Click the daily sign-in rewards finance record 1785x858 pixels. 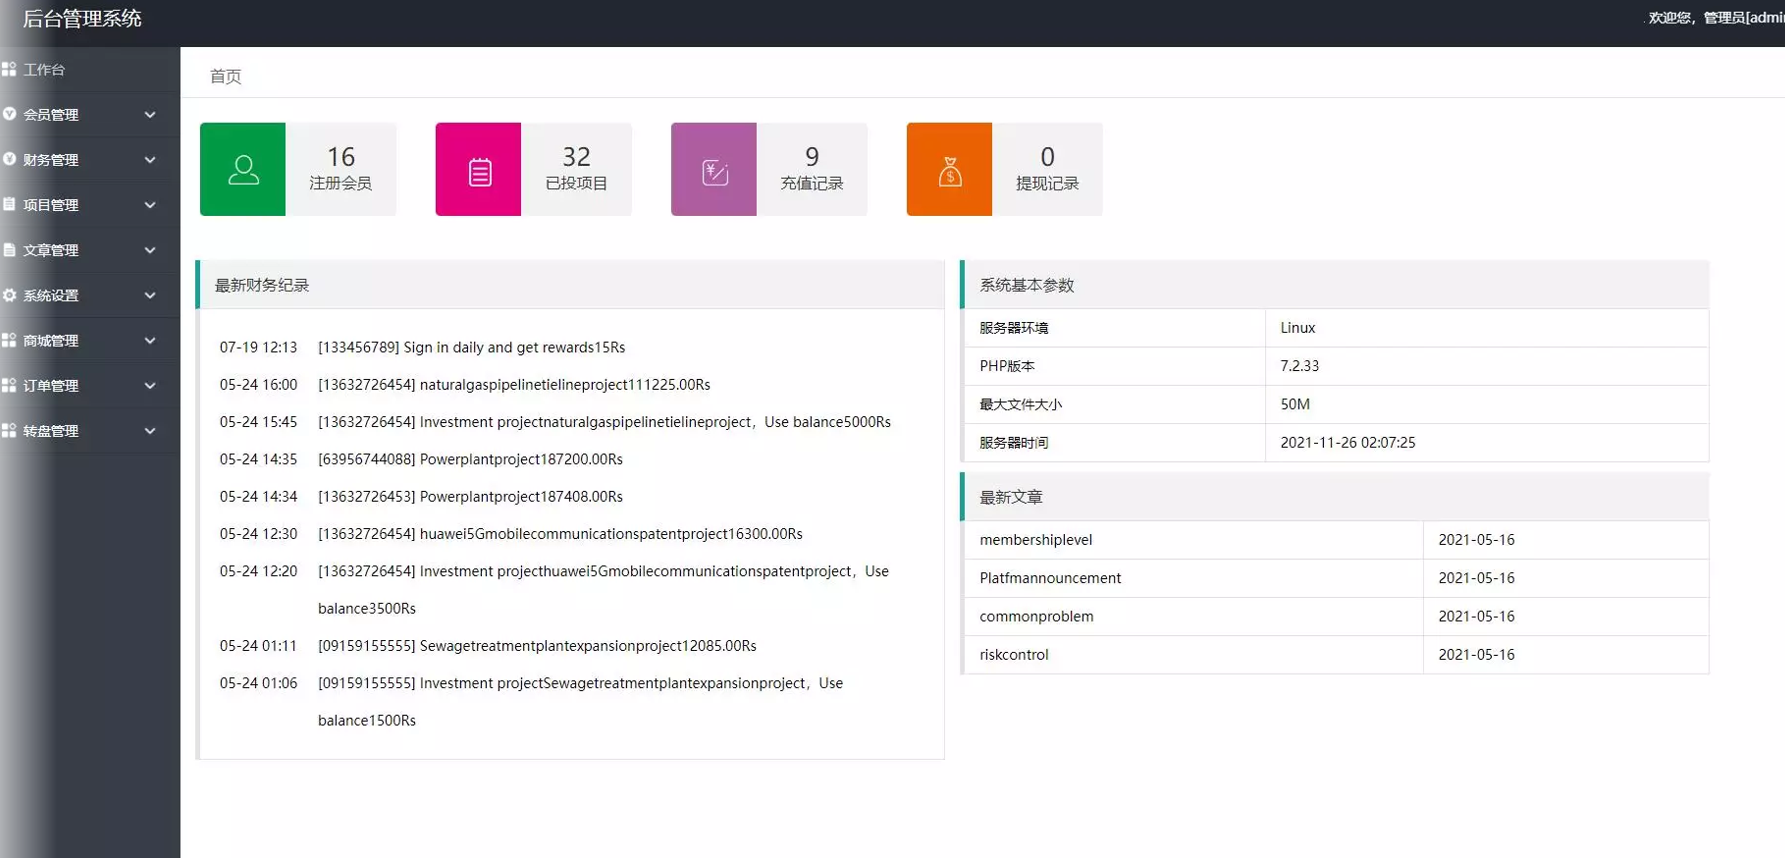pos(471,347)
